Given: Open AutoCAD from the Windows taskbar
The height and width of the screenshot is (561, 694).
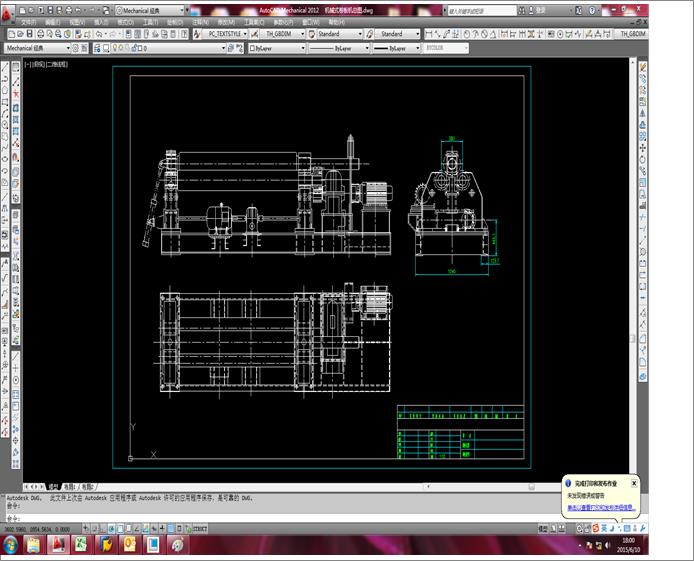Looking at the screenshot, I should coord(58,545).
